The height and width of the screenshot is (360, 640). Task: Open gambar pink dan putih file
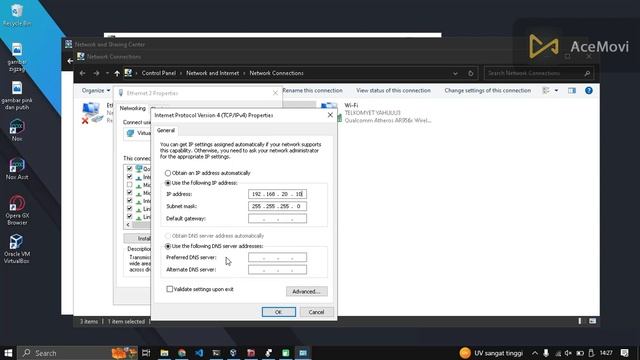click(x=17, y=96)
